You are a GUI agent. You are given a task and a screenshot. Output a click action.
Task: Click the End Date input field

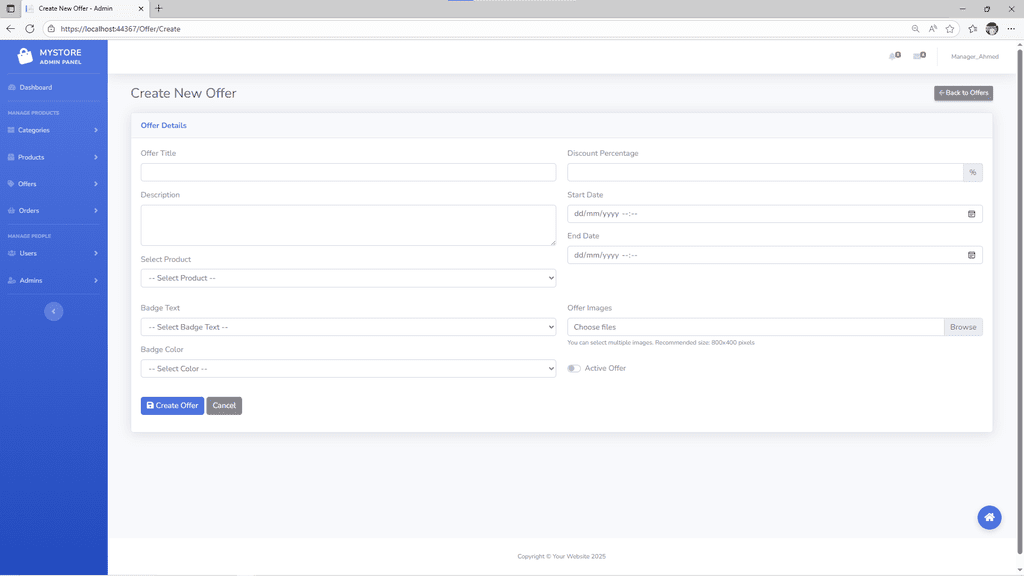pos(775,255)
